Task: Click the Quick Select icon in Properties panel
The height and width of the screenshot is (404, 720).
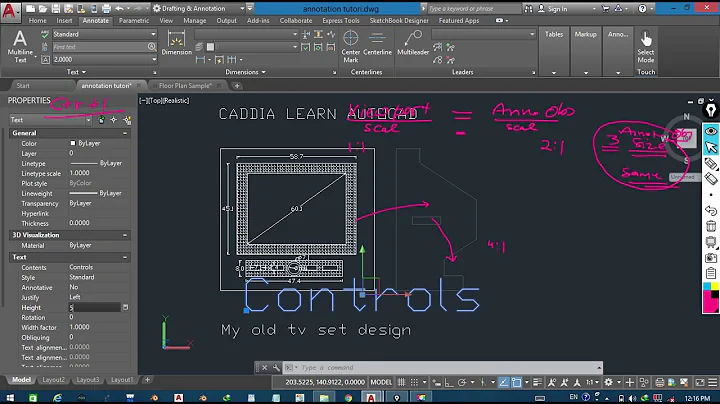Action: click(127, 120)
